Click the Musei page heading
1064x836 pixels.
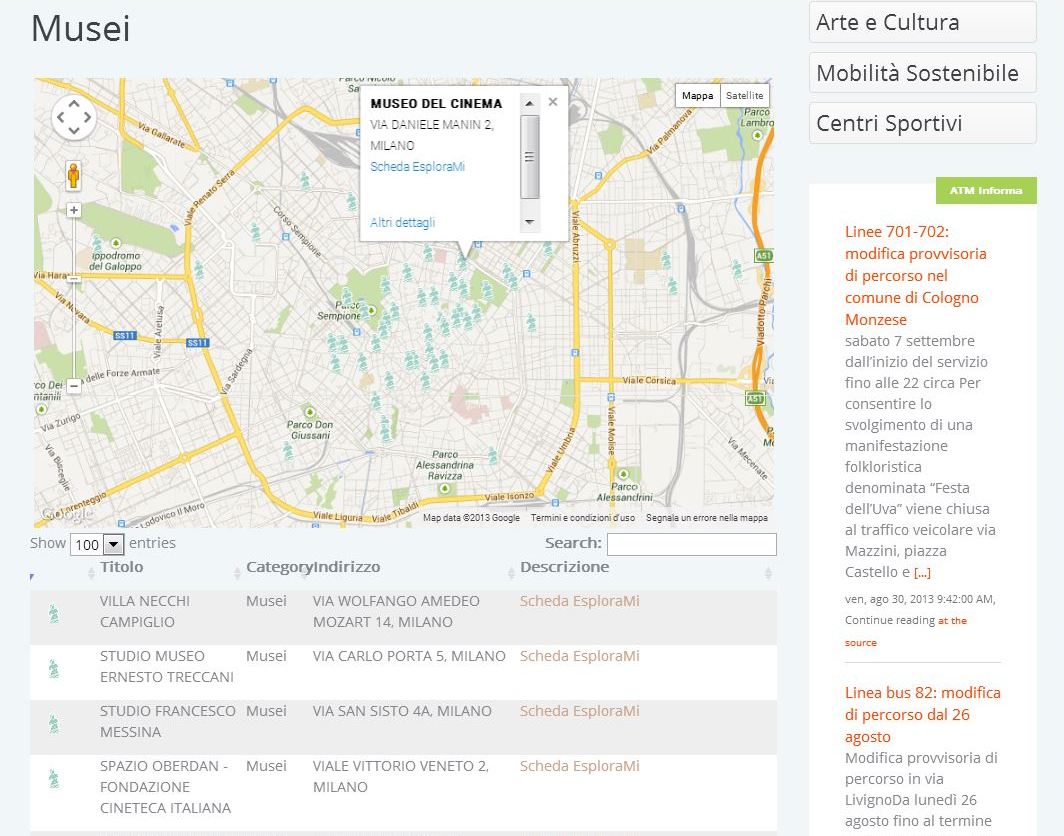pos(80,28)
